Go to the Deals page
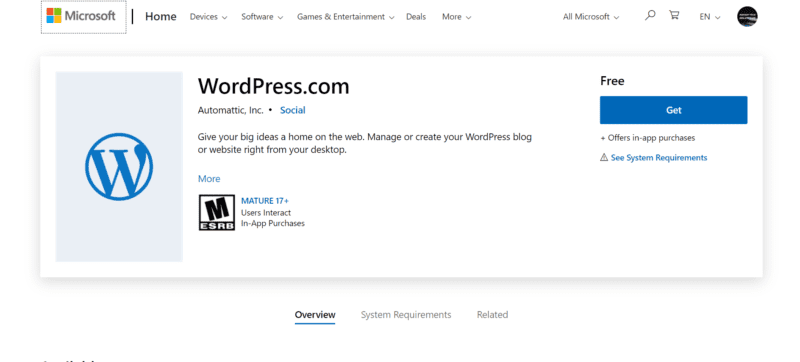 [416, 17]
